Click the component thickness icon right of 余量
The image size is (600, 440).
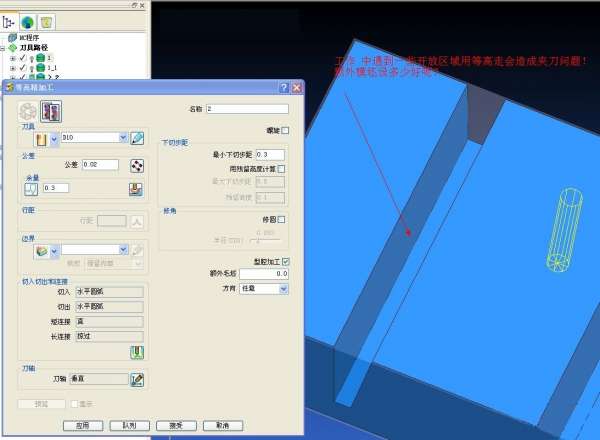pyautogui.click(x=134, y=188)
